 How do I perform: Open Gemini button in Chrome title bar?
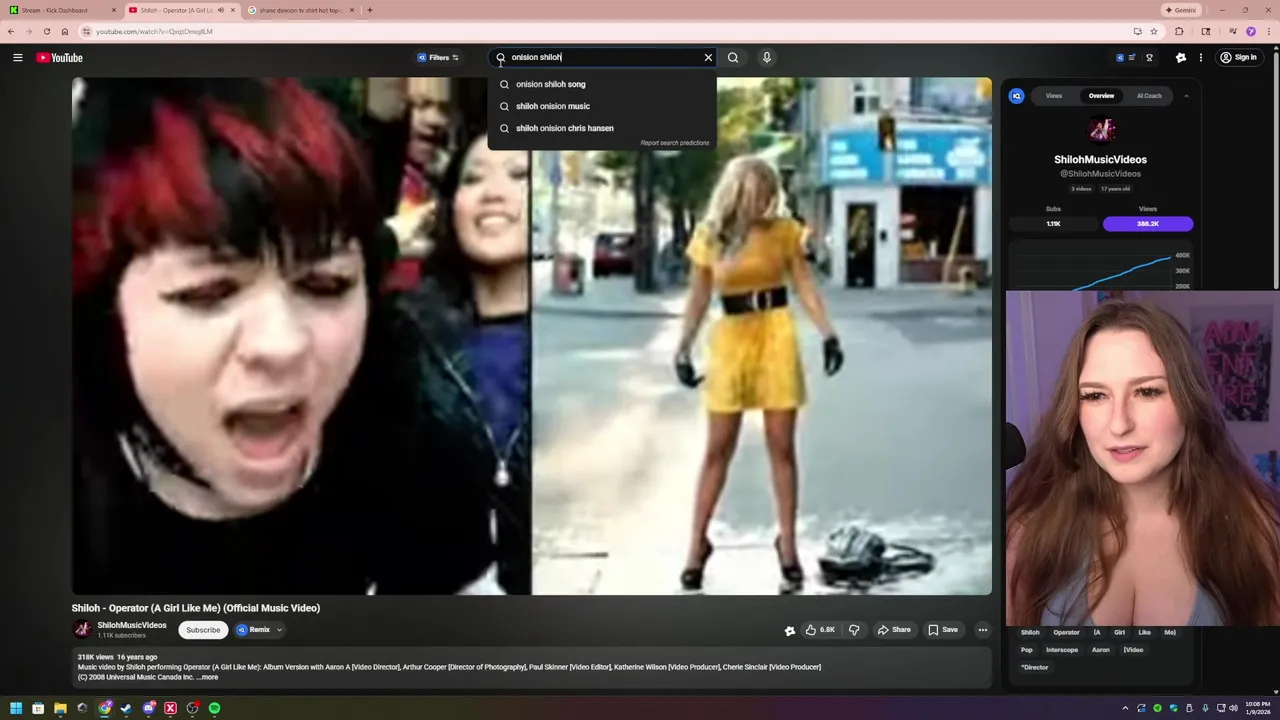point(1181,10)
